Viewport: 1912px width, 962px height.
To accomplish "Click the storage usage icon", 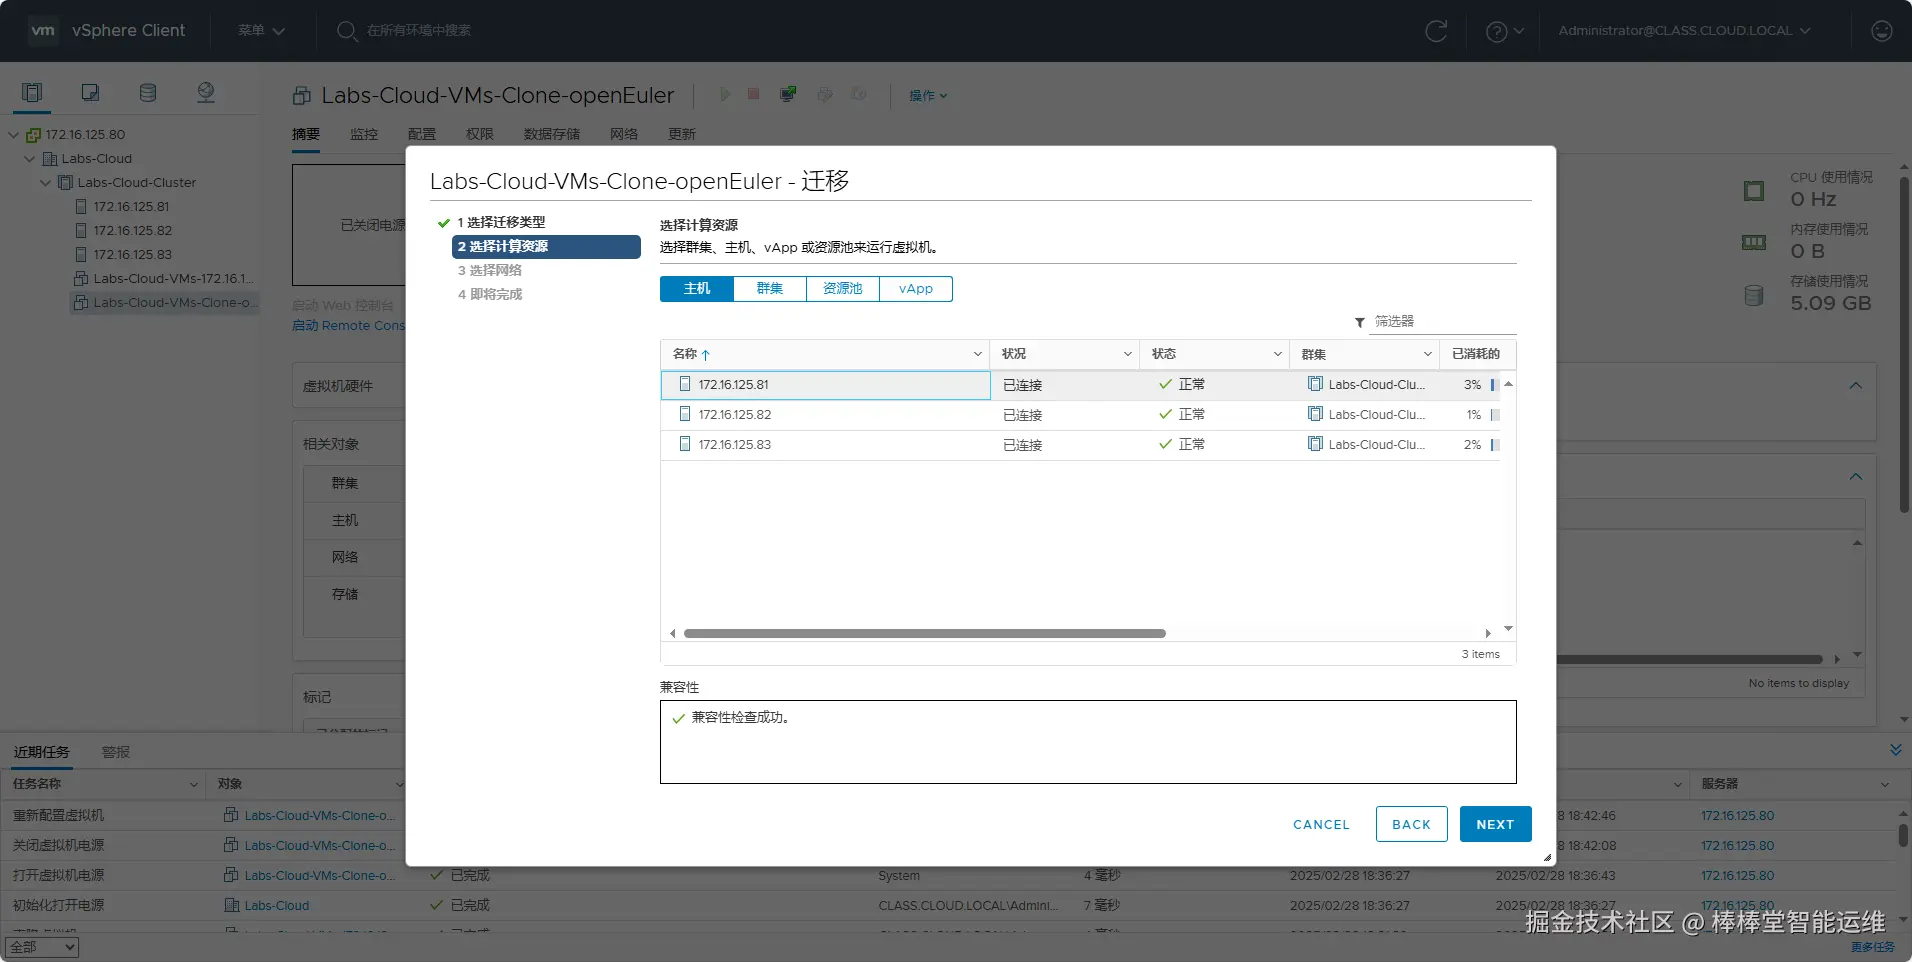I will pyautogui.click(x=1753, y=295).
